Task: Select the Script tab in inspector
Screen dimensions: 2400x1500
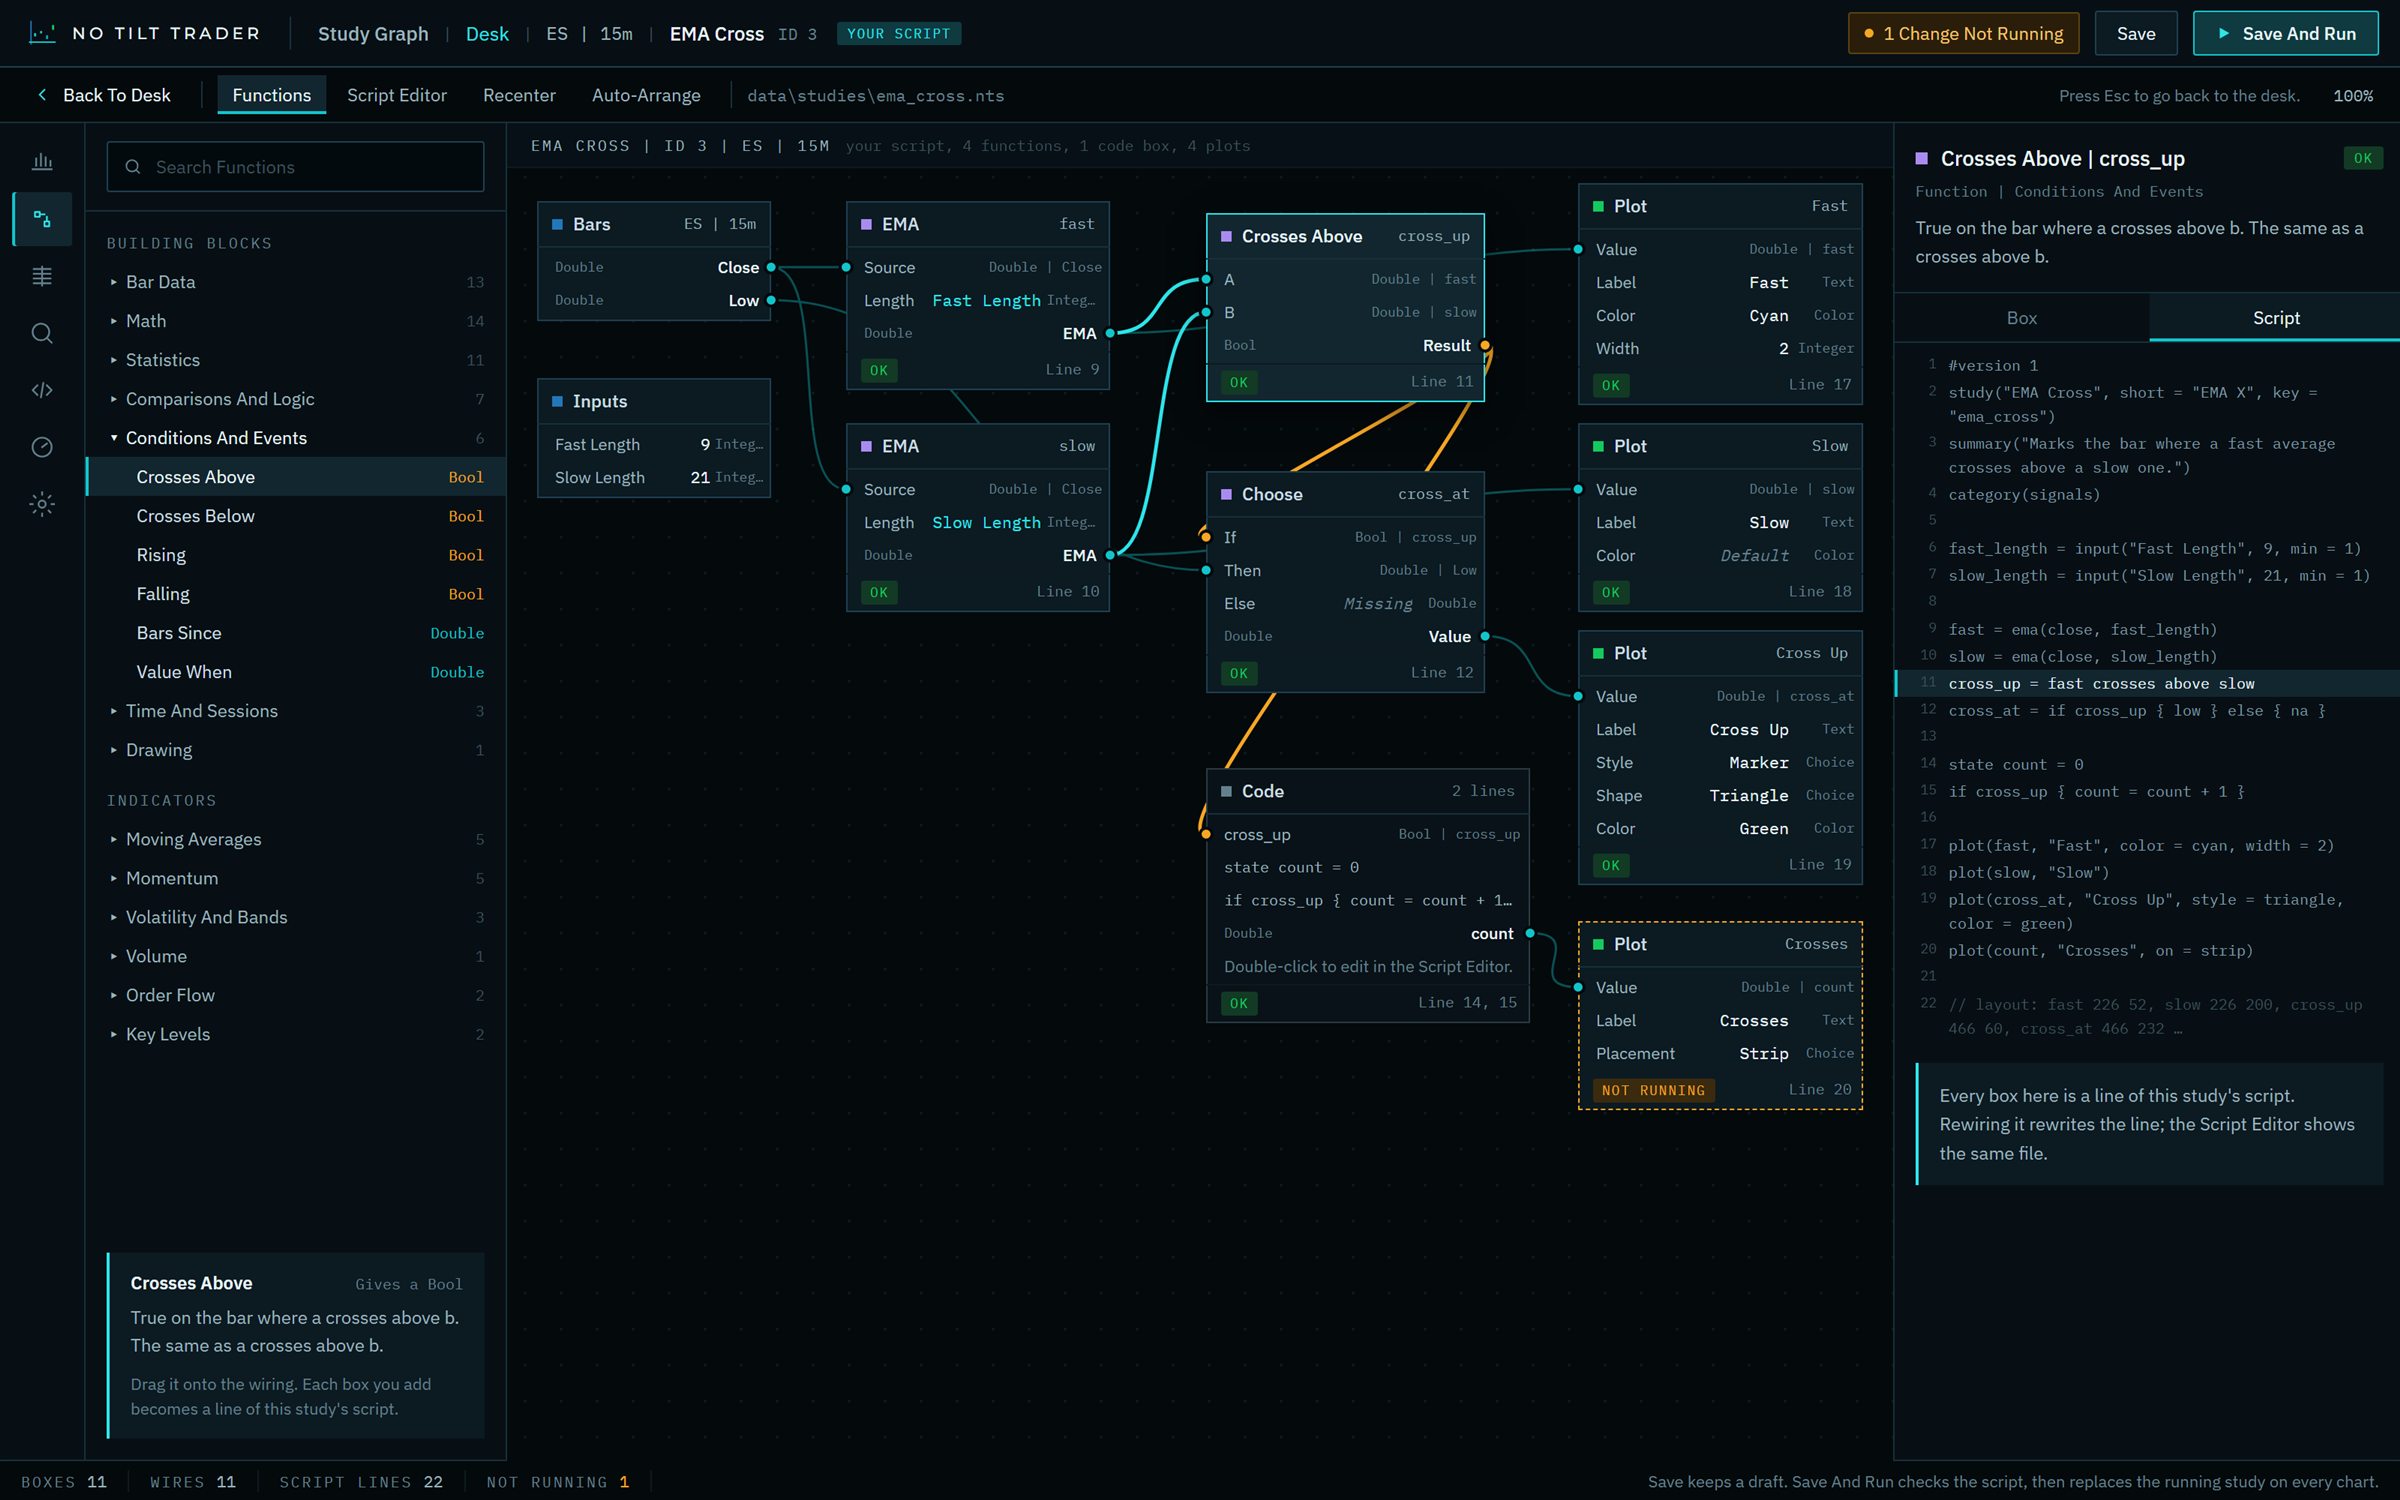Action: pos(2275,318)
